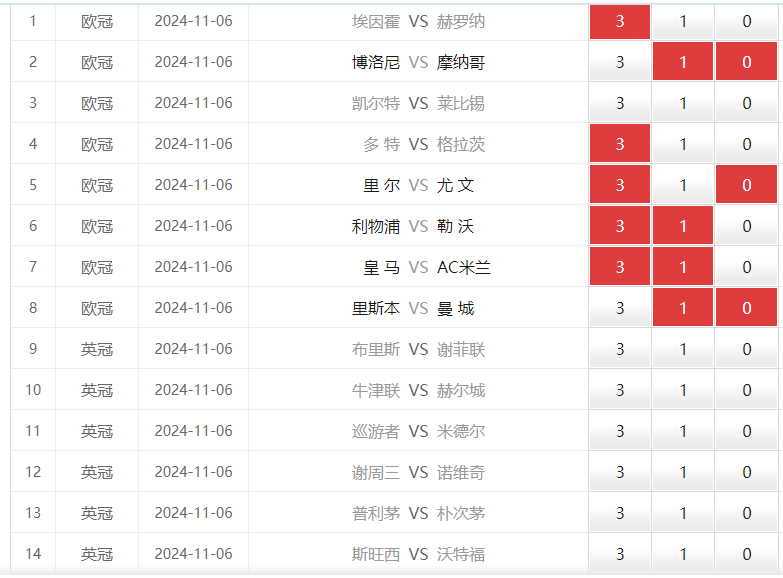
Task: Select 3 for 凯尔特 VS 莱比锡 match
Action: (620, 103)
